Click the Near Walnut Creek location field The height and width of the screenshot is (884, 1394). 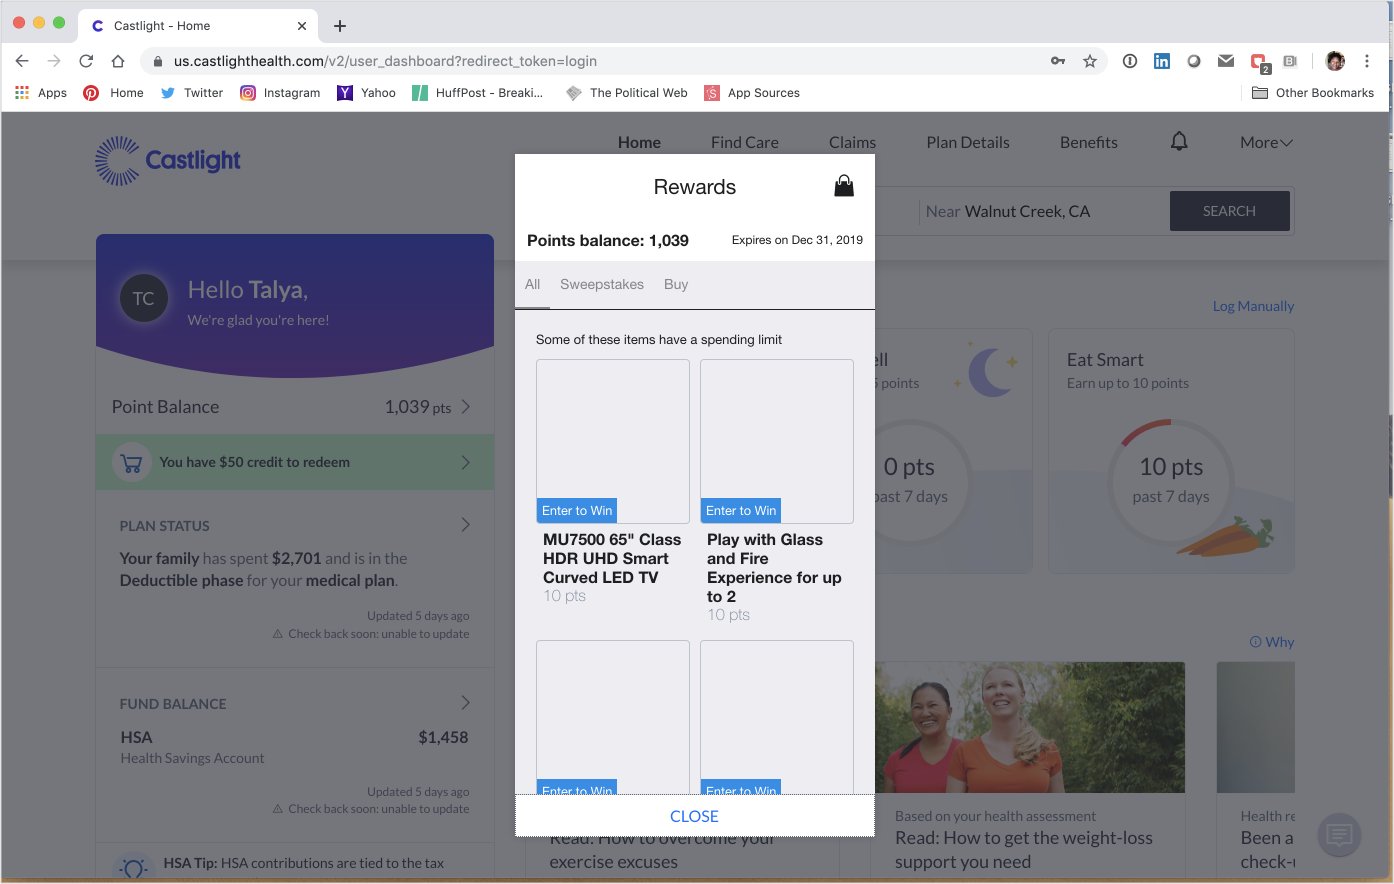pyautogui.click(x=1043, y=211)
